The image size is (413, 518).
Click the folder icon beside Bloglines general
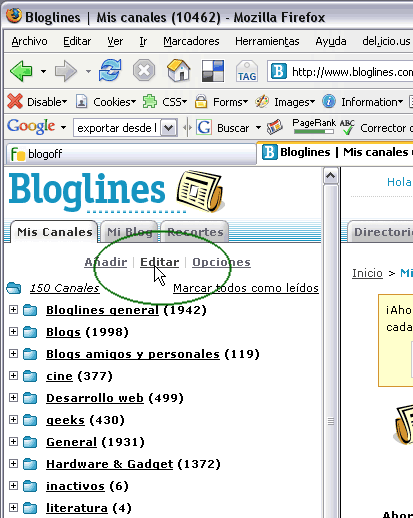point(30,310)
